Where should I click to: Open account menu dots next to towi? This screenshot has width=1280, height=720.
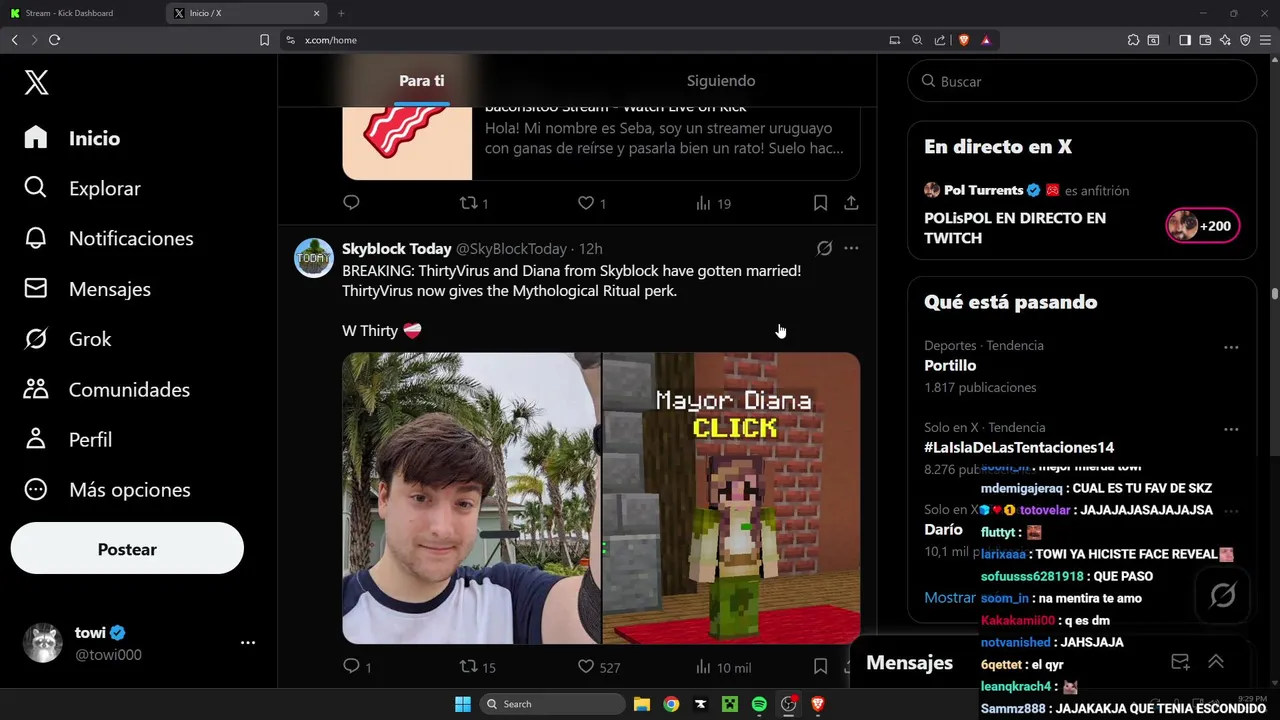(x=248, y=643)
